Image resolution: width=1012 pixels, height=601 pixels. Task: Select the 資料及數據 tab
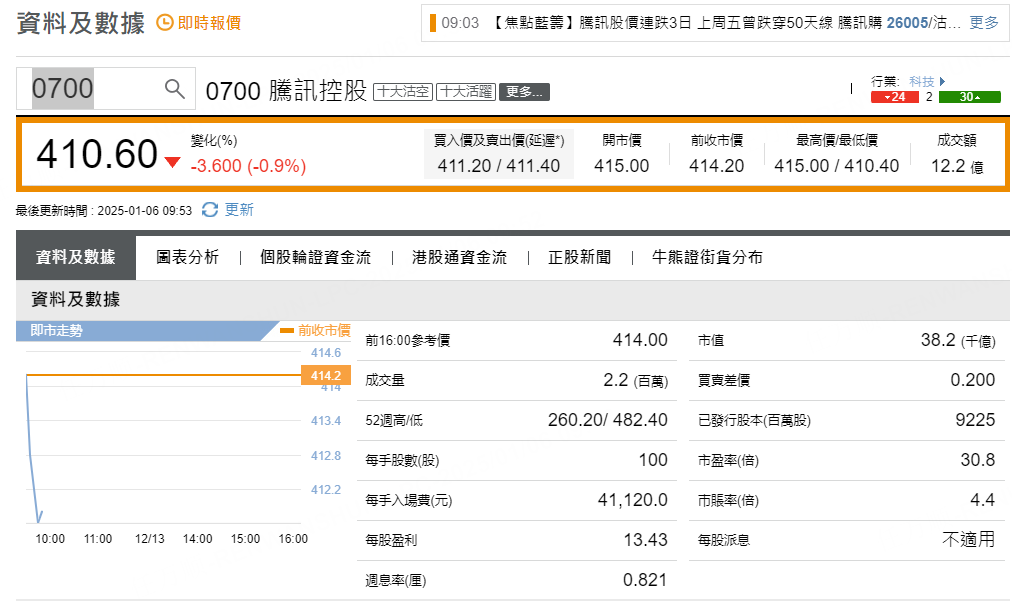pyautogui.click(x=76, y=257)
